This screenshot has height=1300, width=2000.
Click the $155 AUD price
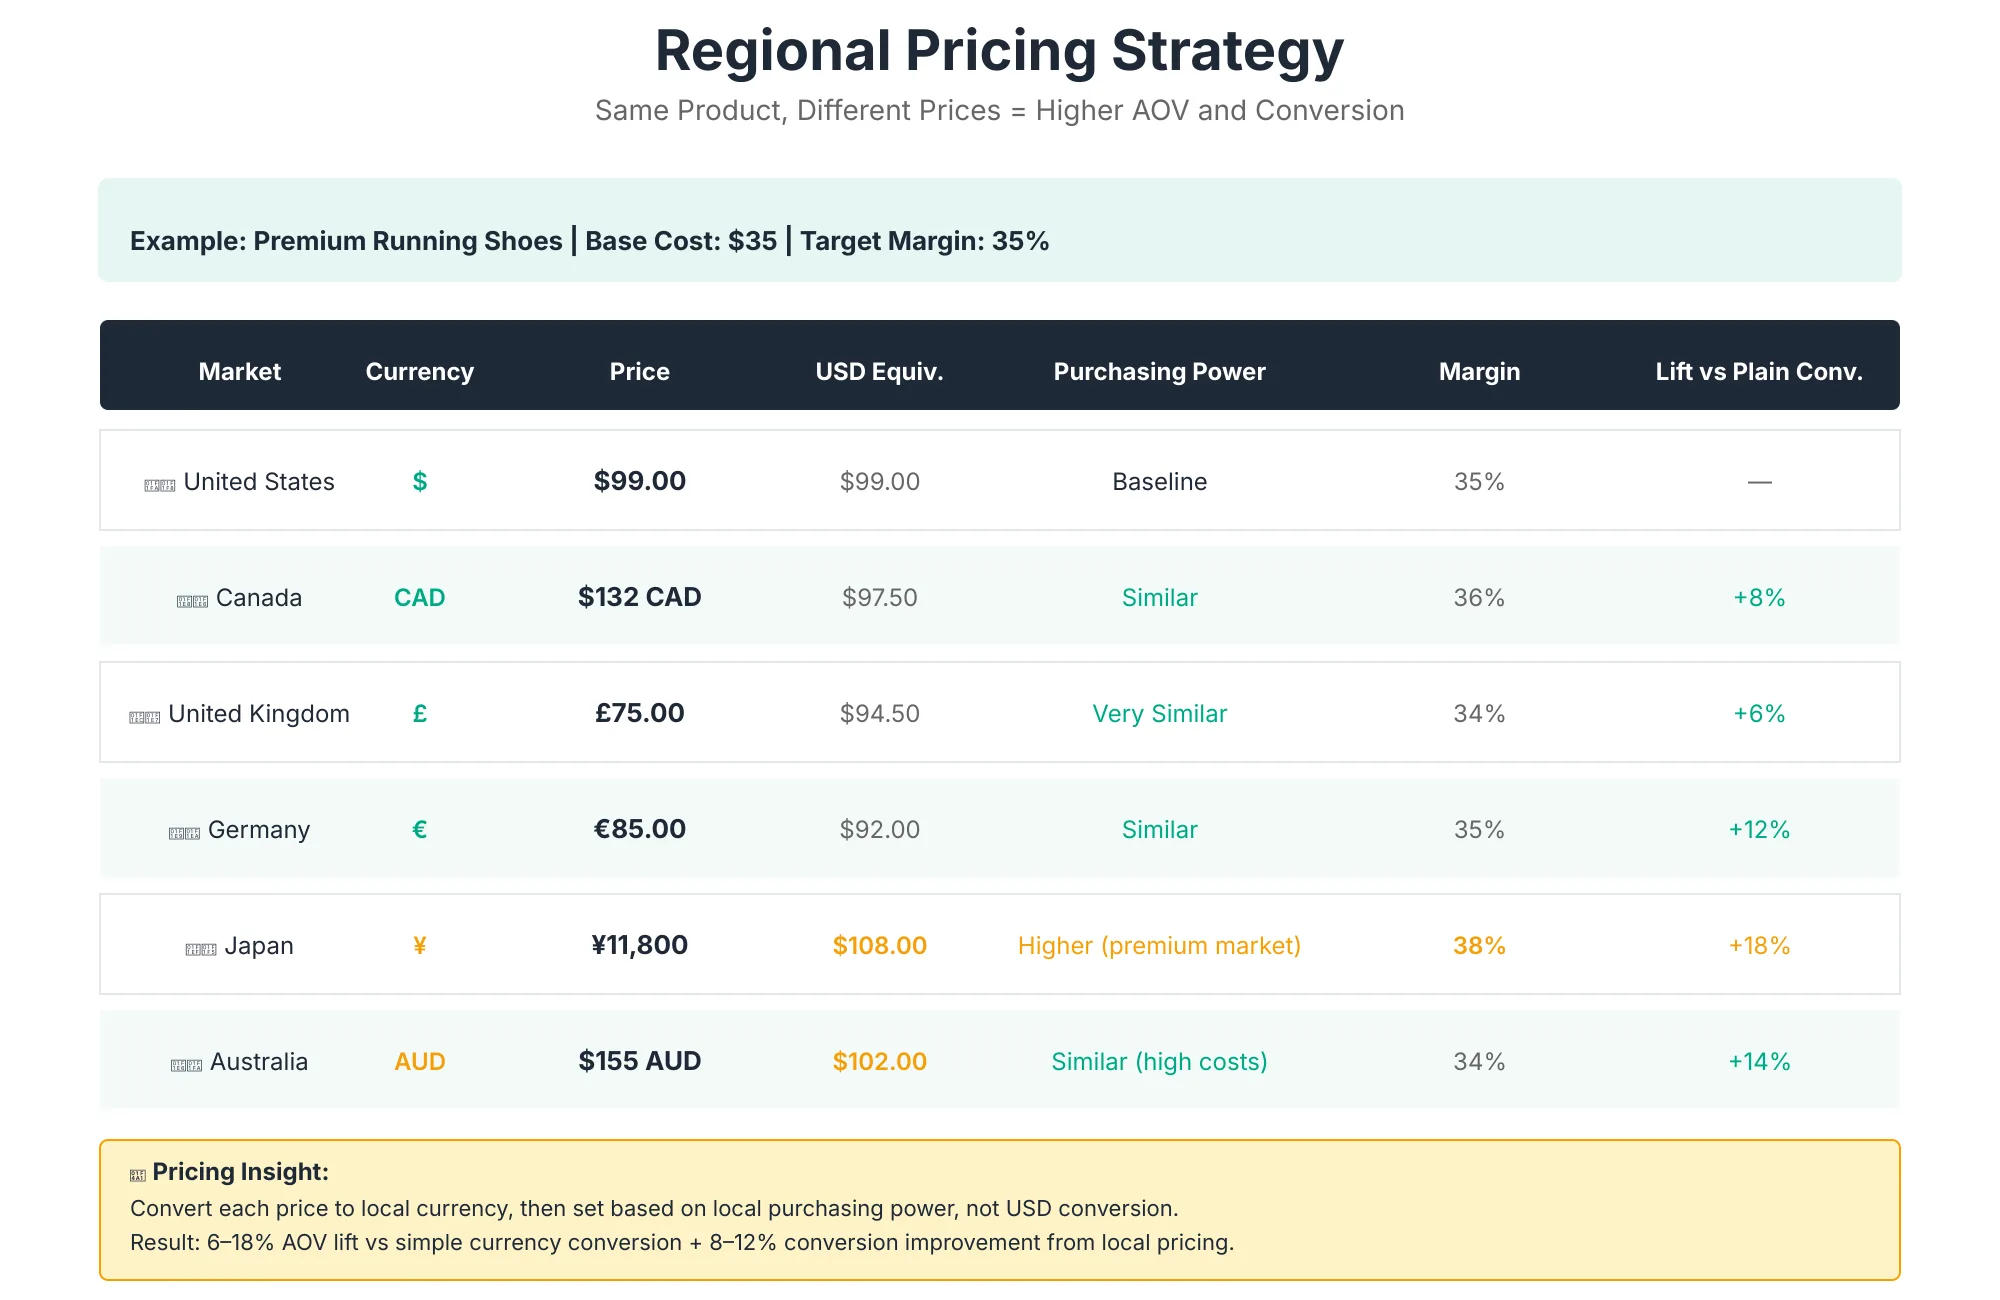coord(640,1061)
